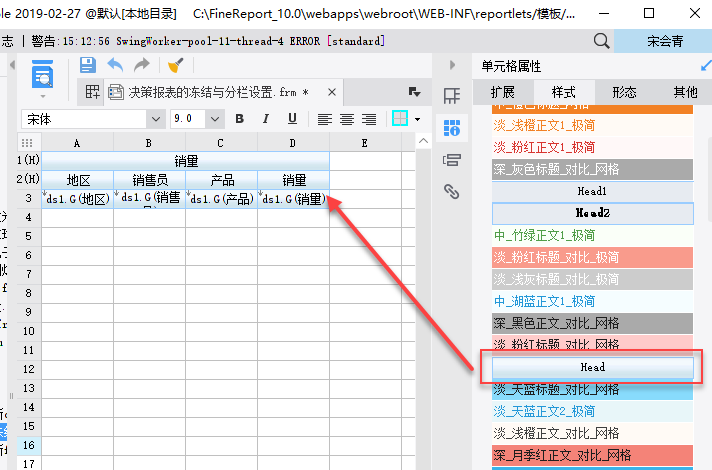Collapse the left panel with the arrow

(12, 65)
